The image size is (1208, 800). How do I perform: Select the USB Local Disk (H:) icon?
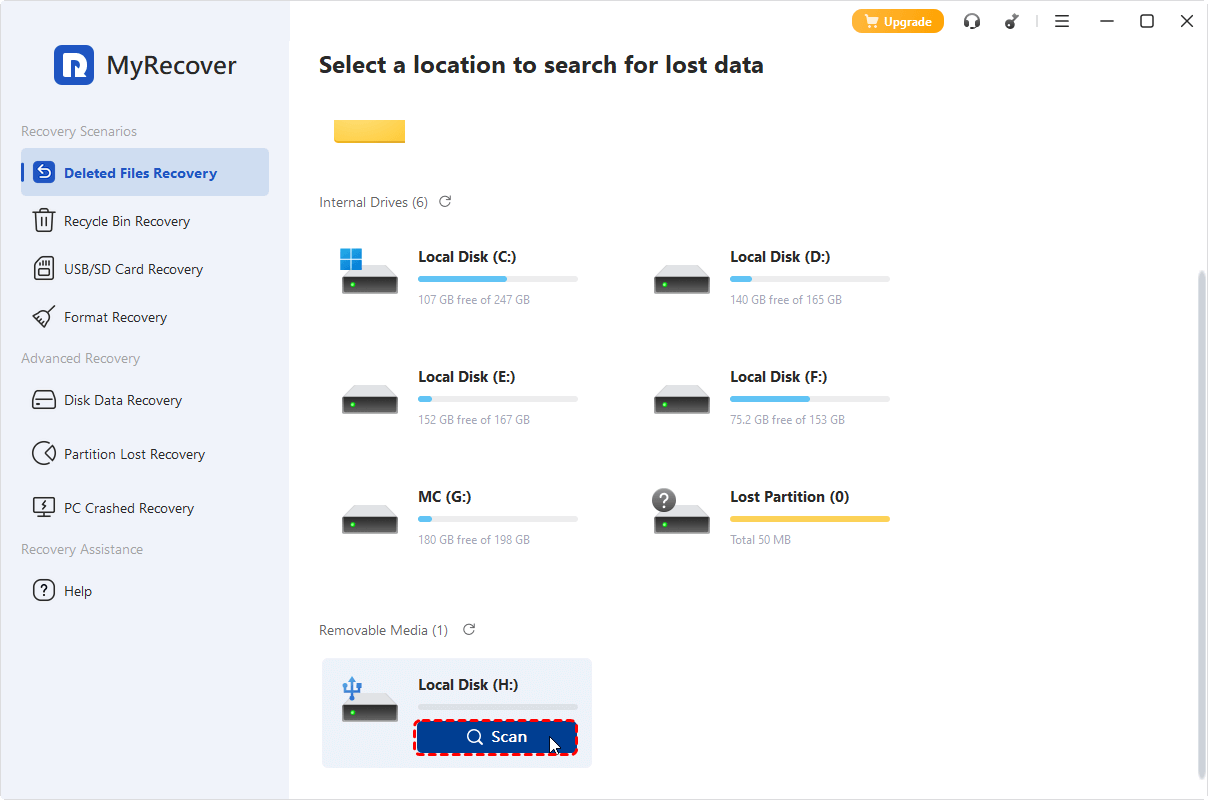pos(368,699)
